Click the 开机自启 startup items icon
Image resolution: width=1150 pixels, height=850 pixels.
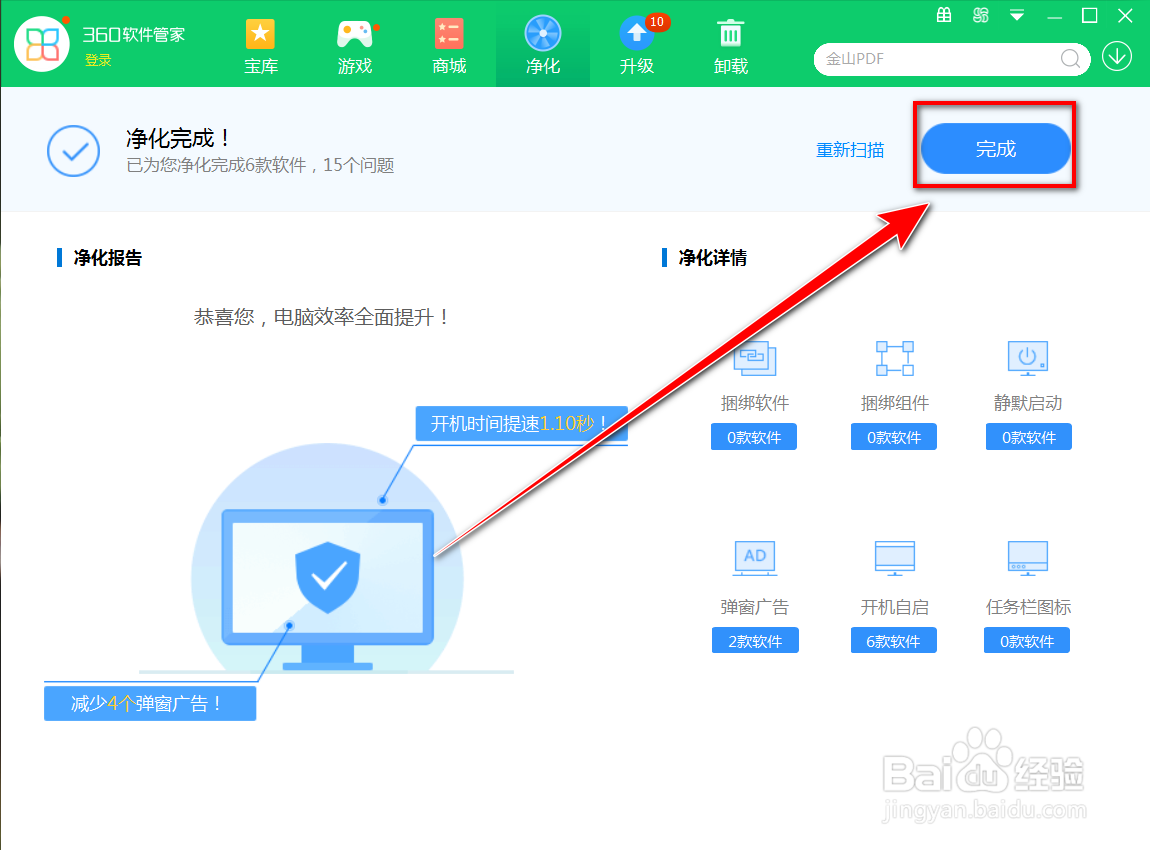(x=893, y=558)
